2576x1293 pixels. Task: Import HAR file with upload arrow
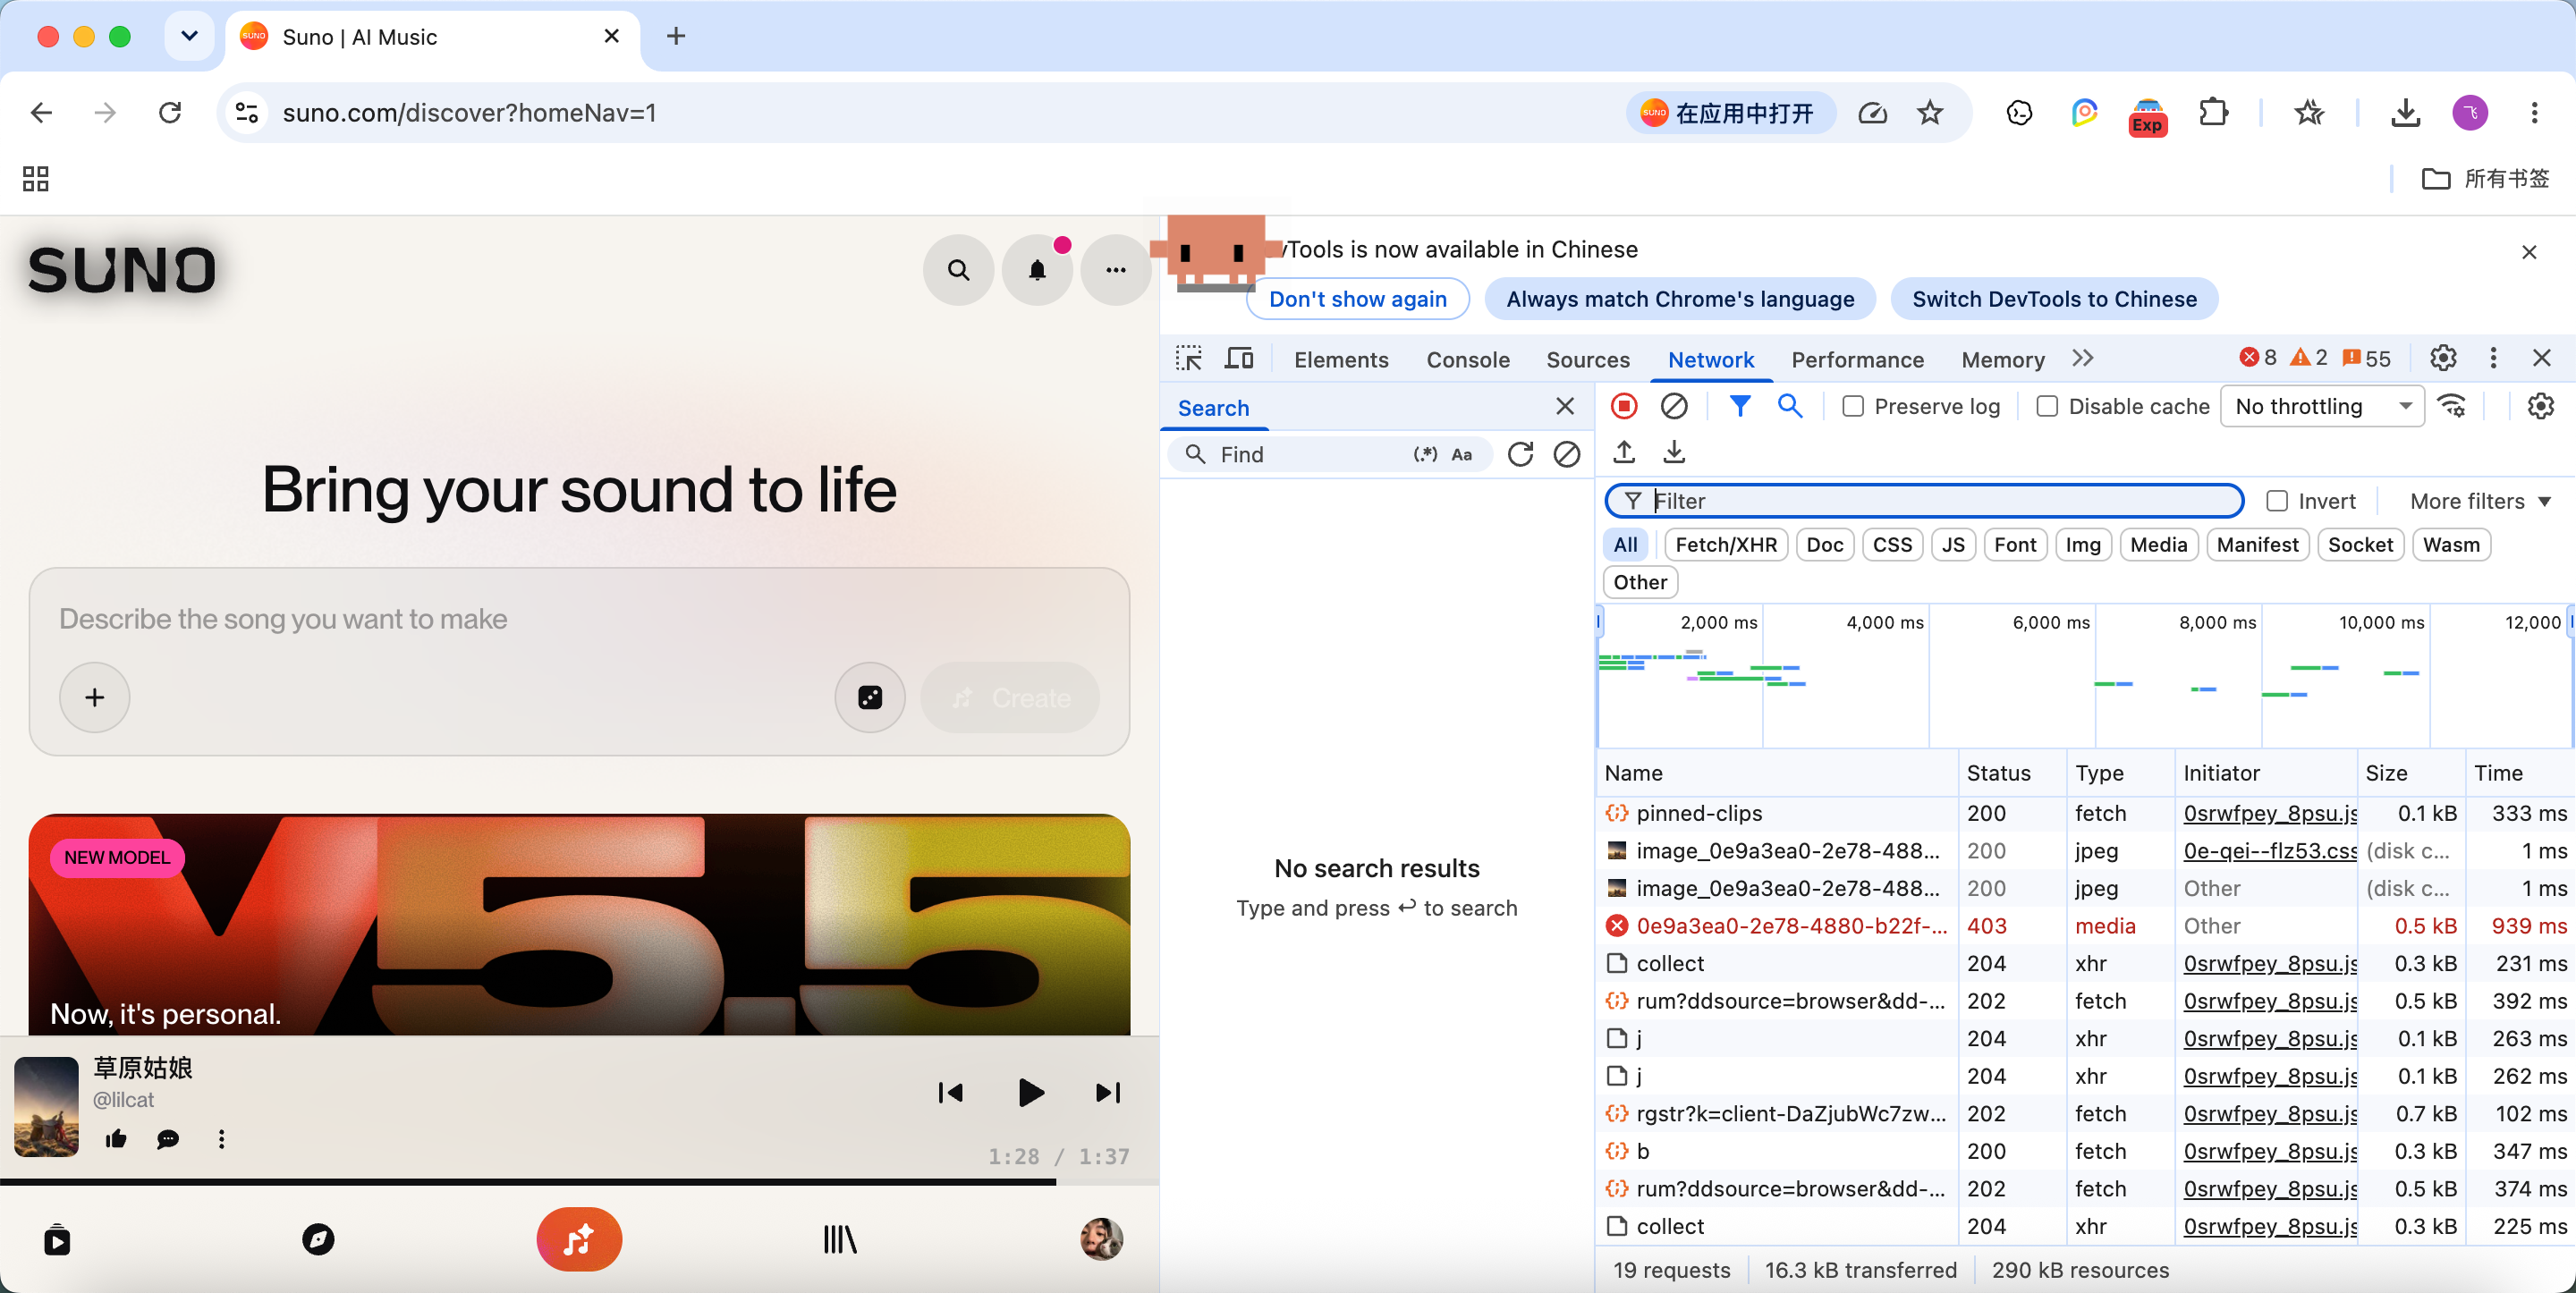[x=1624, y=453]
